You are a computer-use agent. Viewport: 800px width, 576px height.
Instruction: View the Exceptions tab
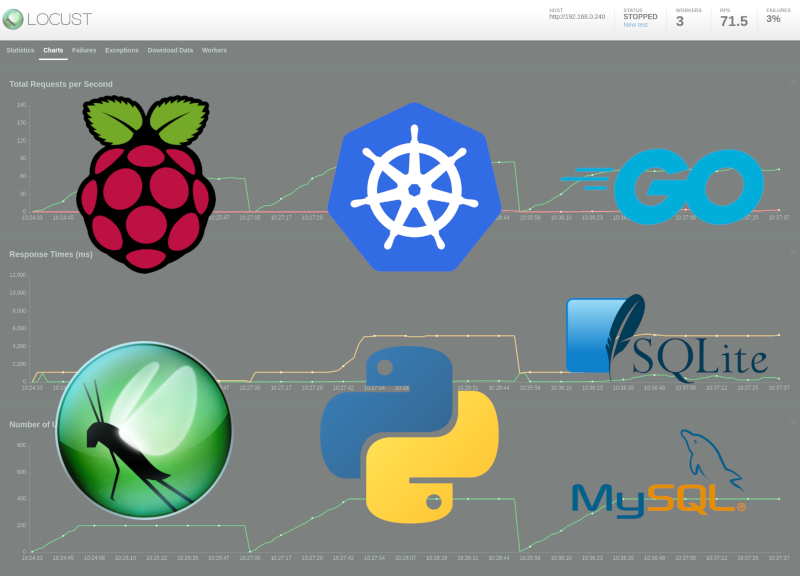121,50
